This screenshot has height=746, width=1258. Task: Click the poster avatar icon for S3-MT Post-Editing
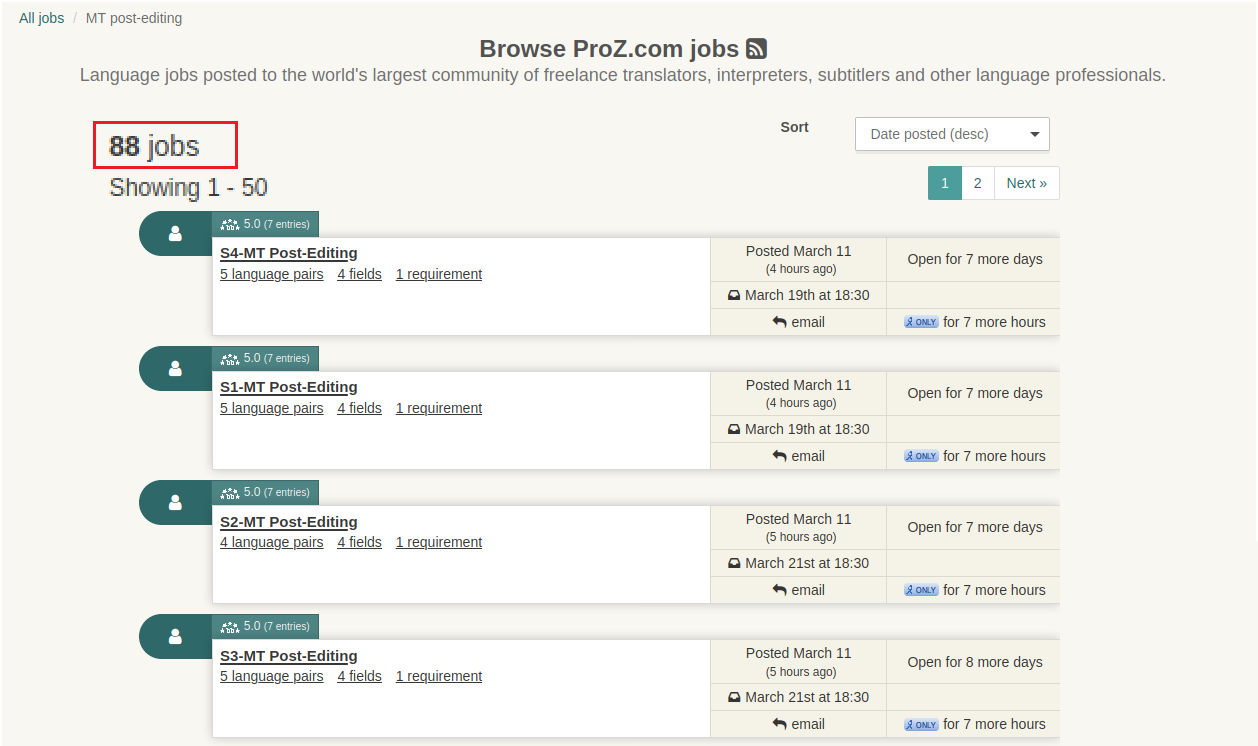pyautogui.click(x=175, y=636)
